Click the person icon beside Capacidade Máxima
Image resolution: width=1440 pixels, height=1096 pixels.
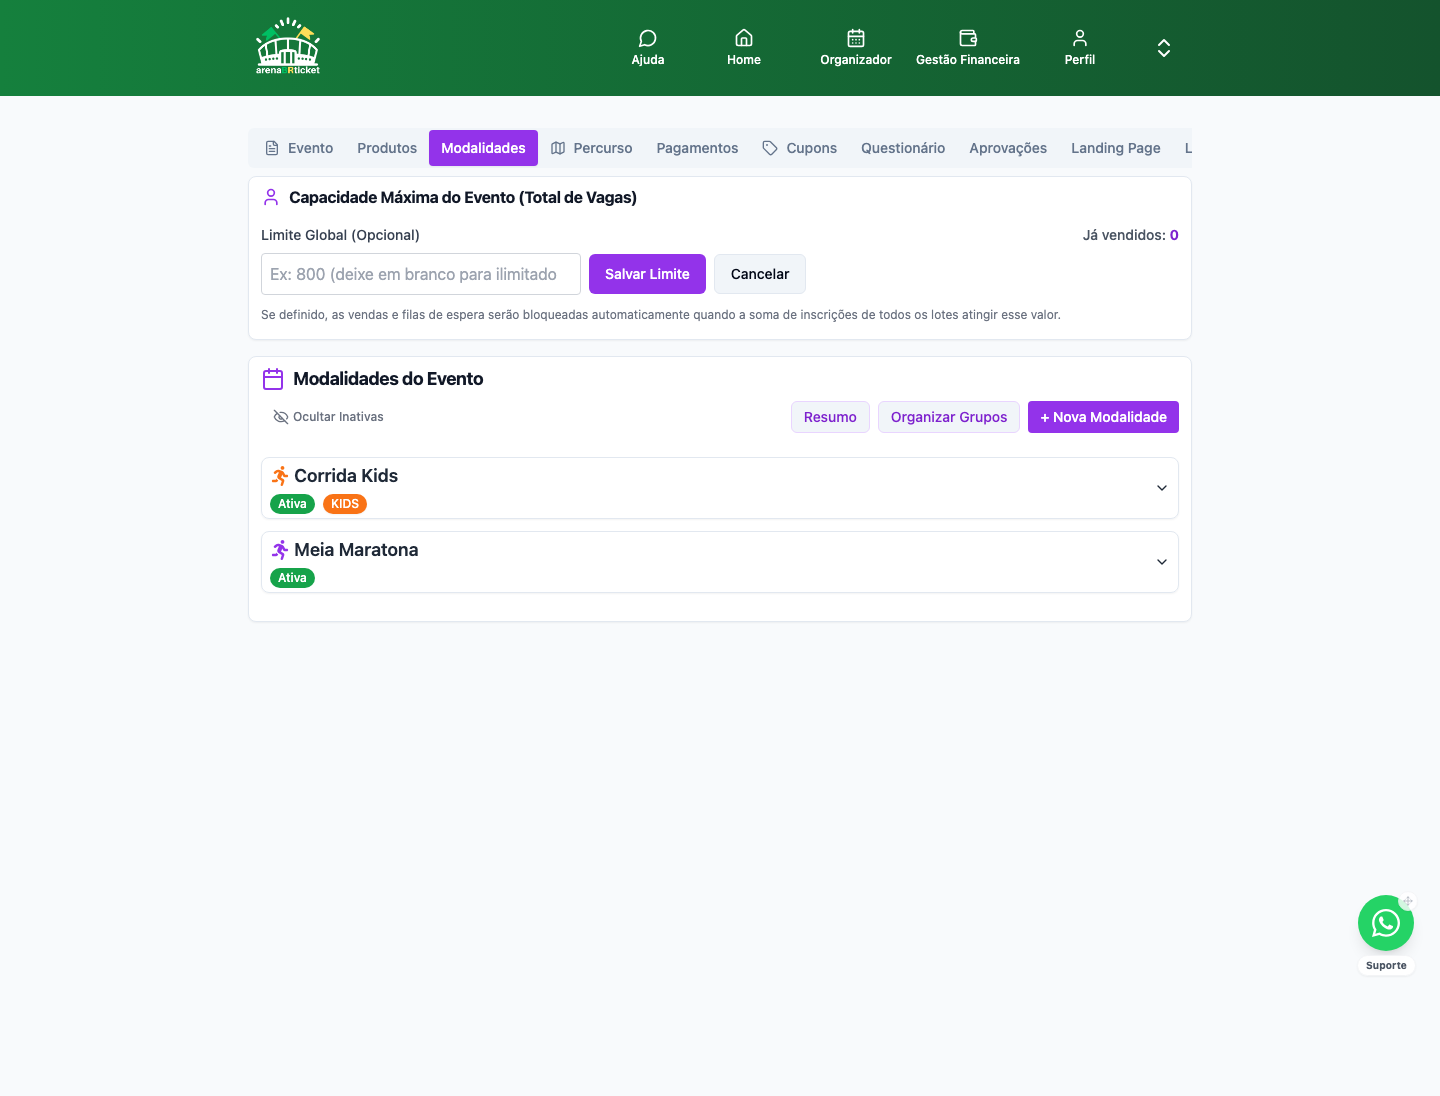click(271, 197)
